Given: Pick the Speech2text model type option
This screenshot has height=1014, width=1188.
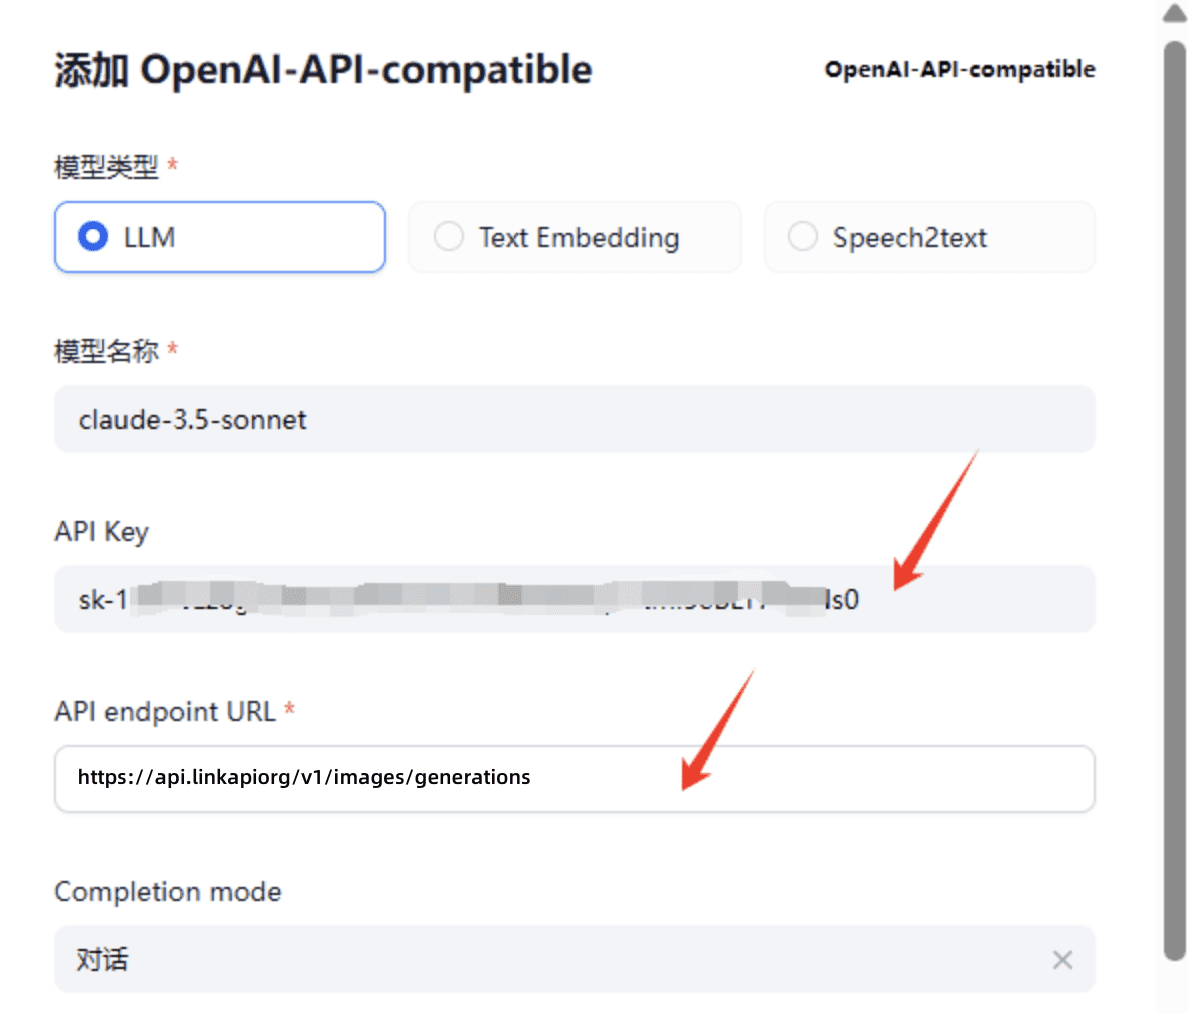Looking at the screenshot, I should pos(803,237).
